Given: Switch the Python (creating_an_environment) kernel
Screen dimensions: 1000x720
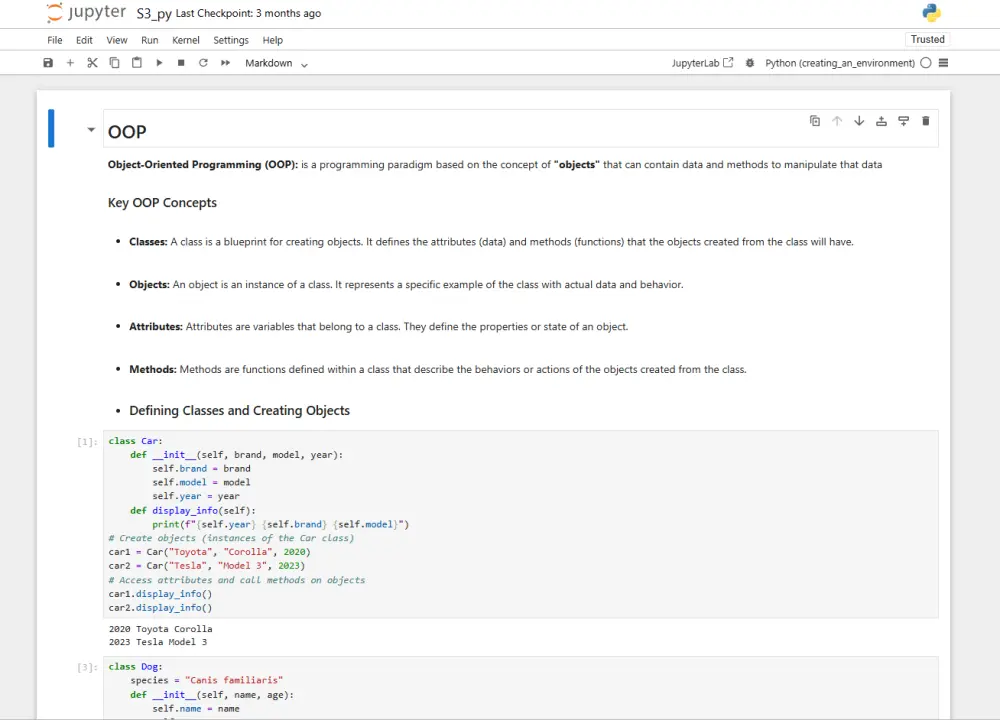Looking at the screenshot, I should [840, 63].
